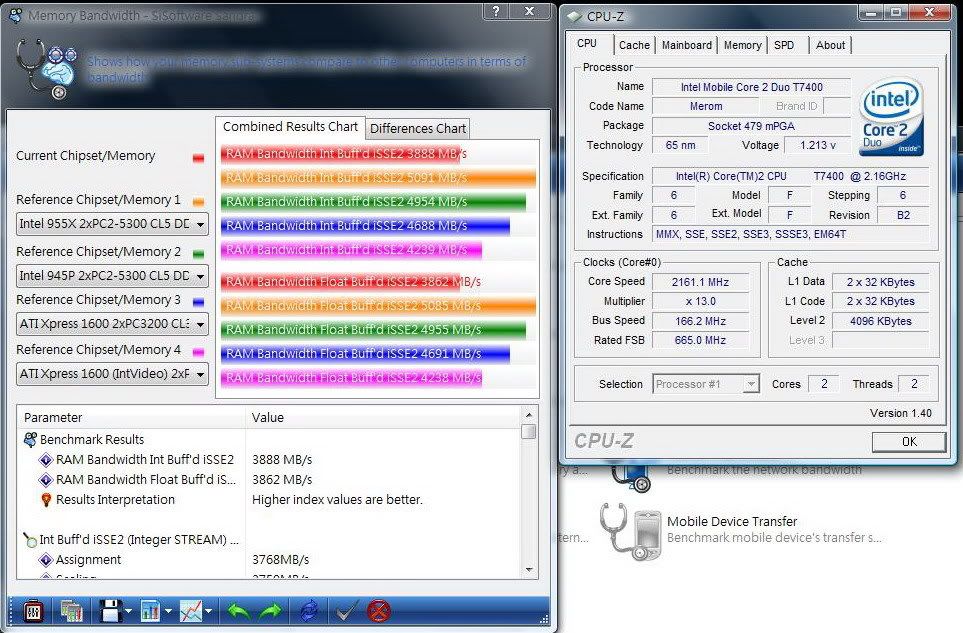Click the magenta Reference Chipset/Memory 4 swatch
Viewport: 963px width, 633px height.
(198, 352)
